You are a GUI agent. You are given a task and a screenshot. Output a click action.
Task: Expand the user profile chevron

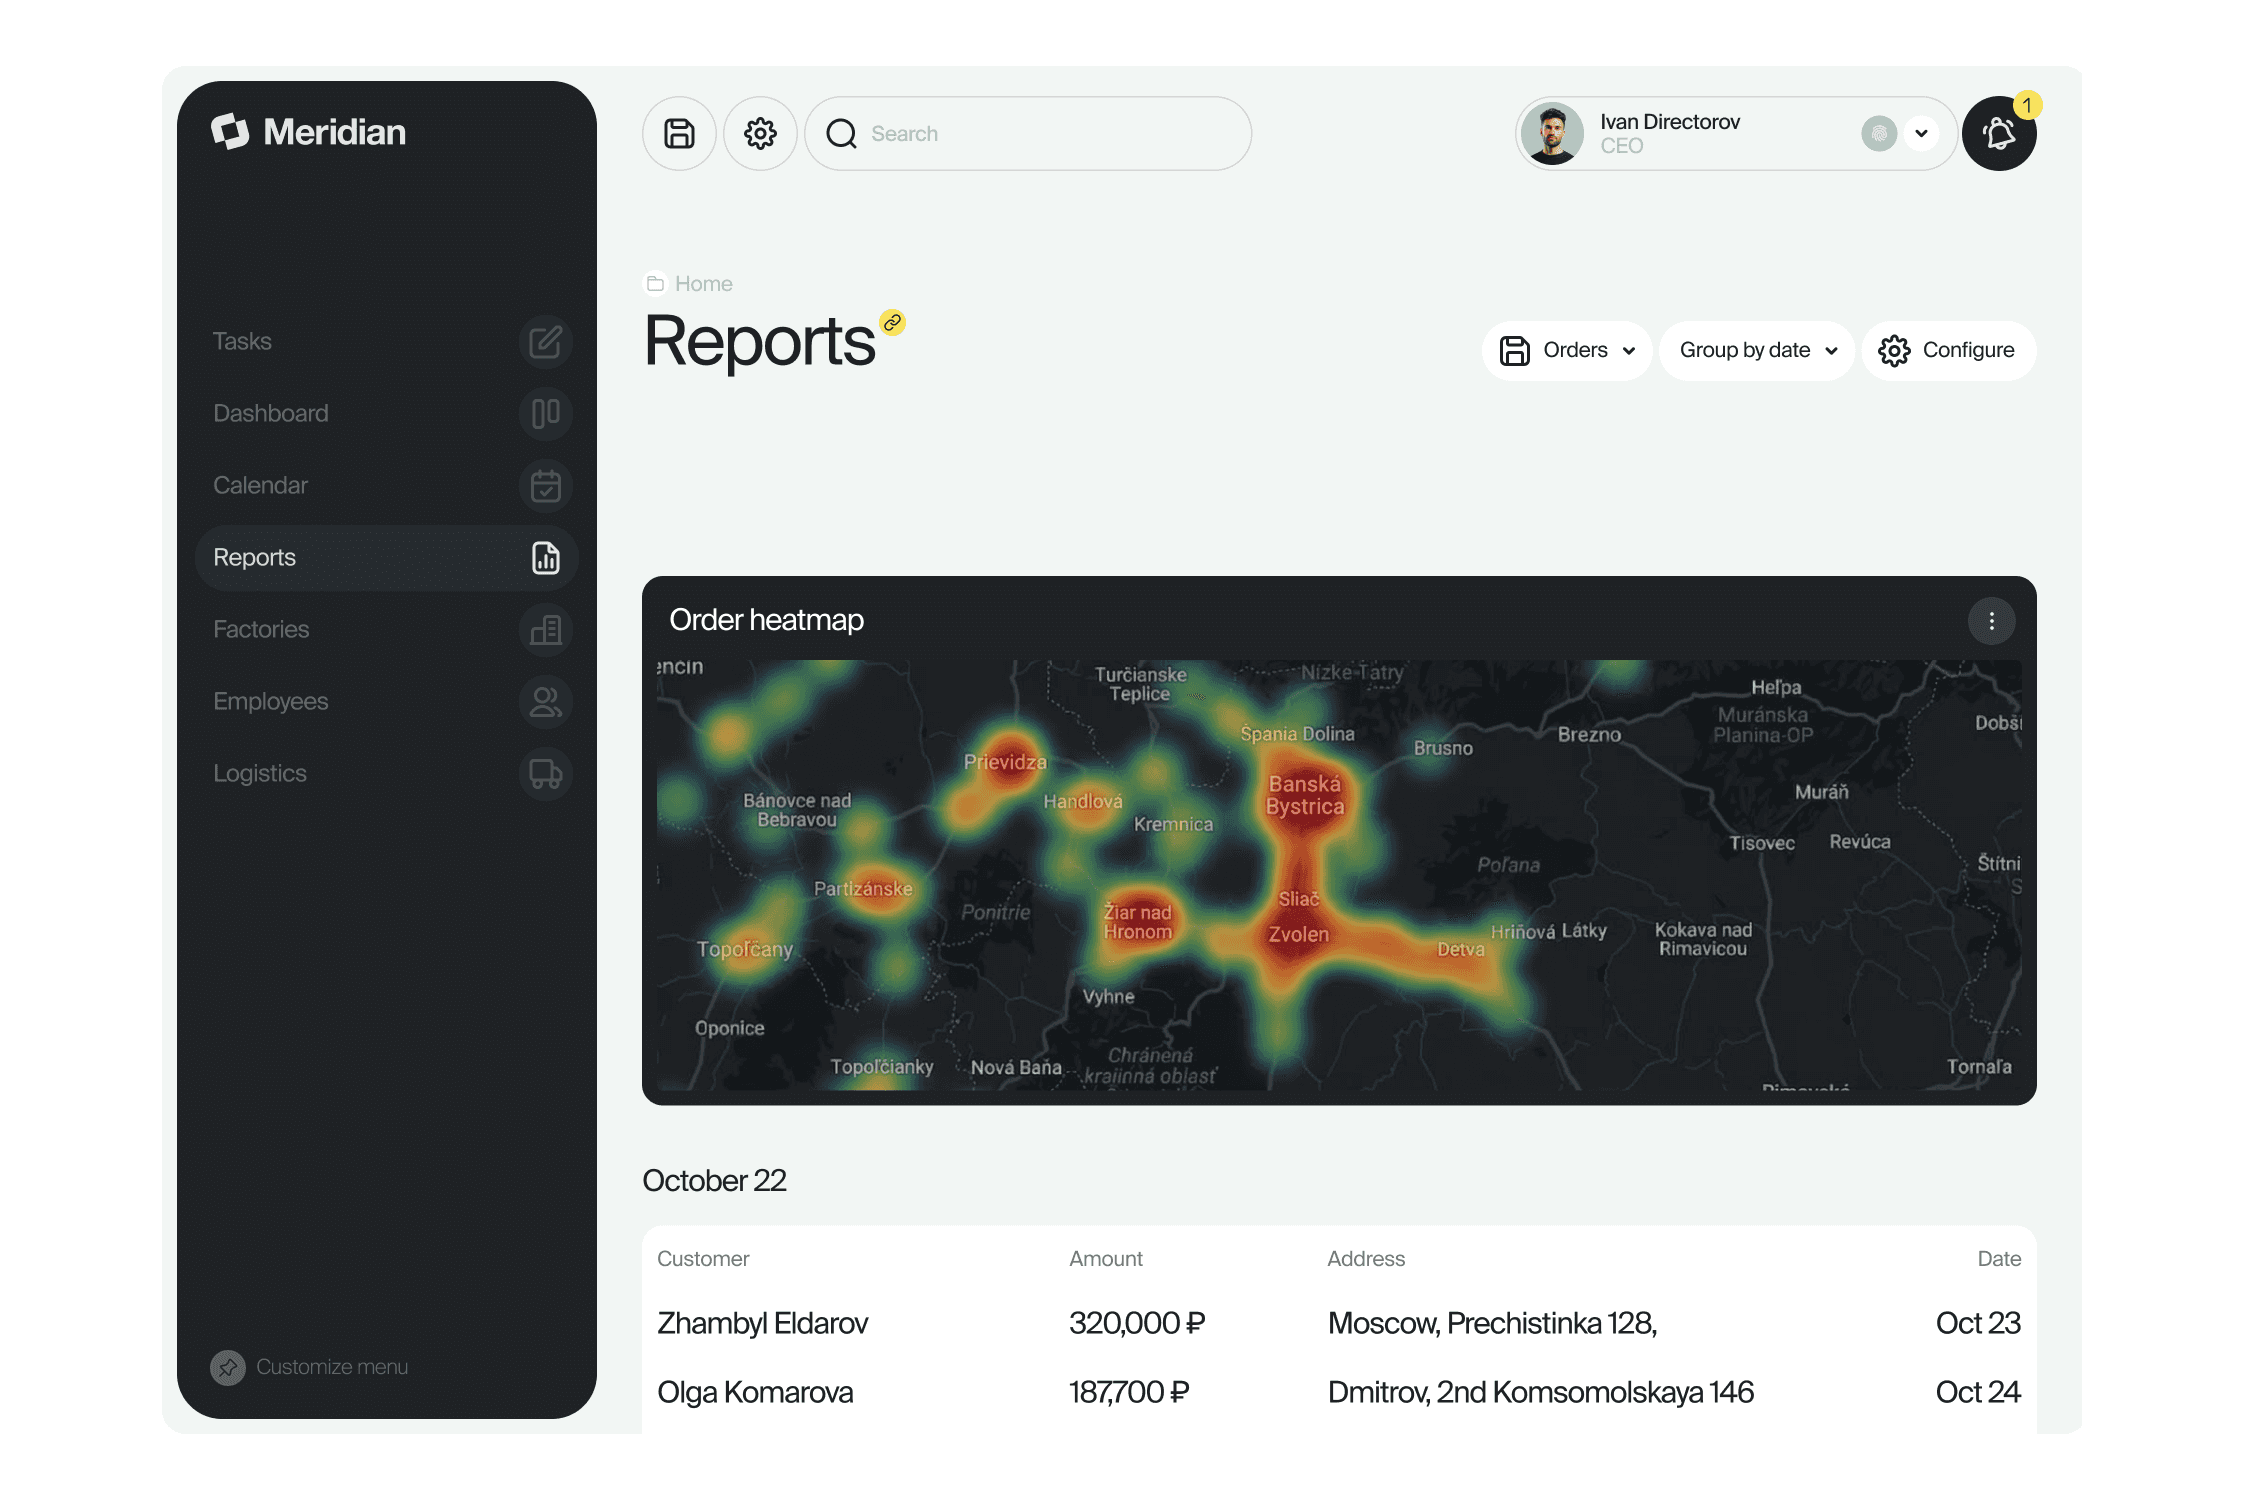click(x=1921, y=133)
